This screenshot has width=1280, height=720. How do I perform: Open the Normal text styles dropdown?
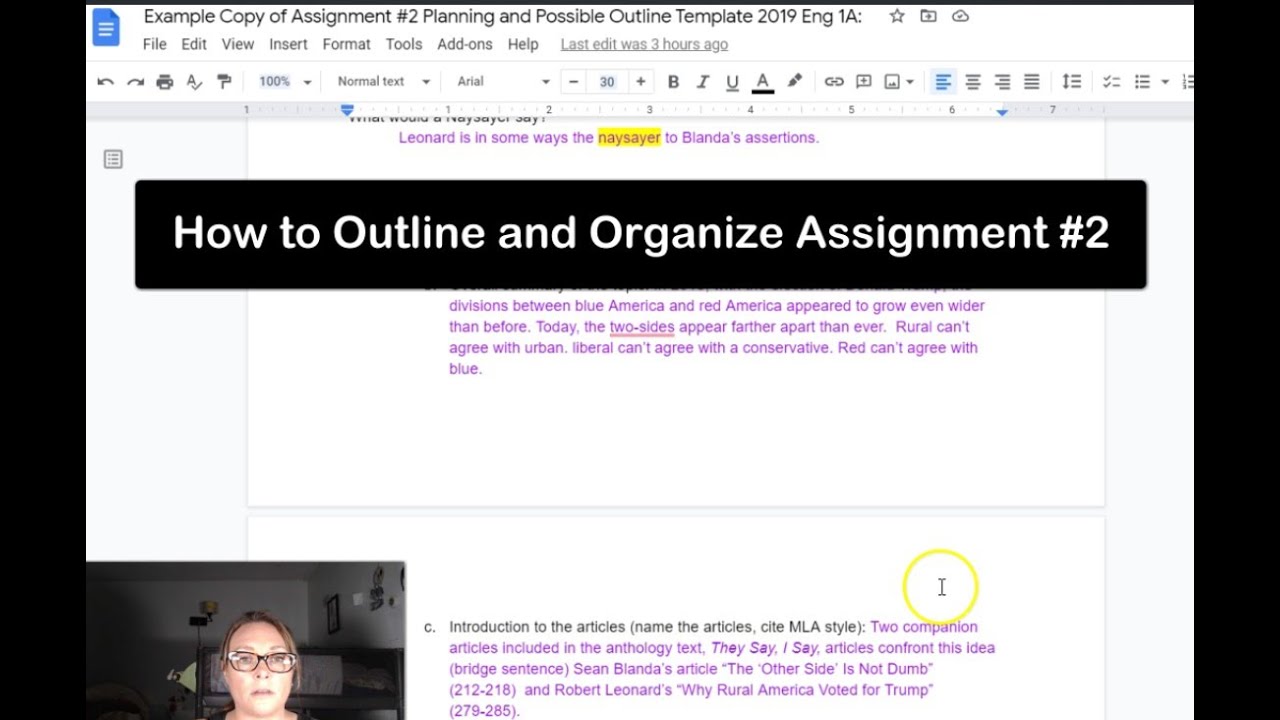(384, 82)
